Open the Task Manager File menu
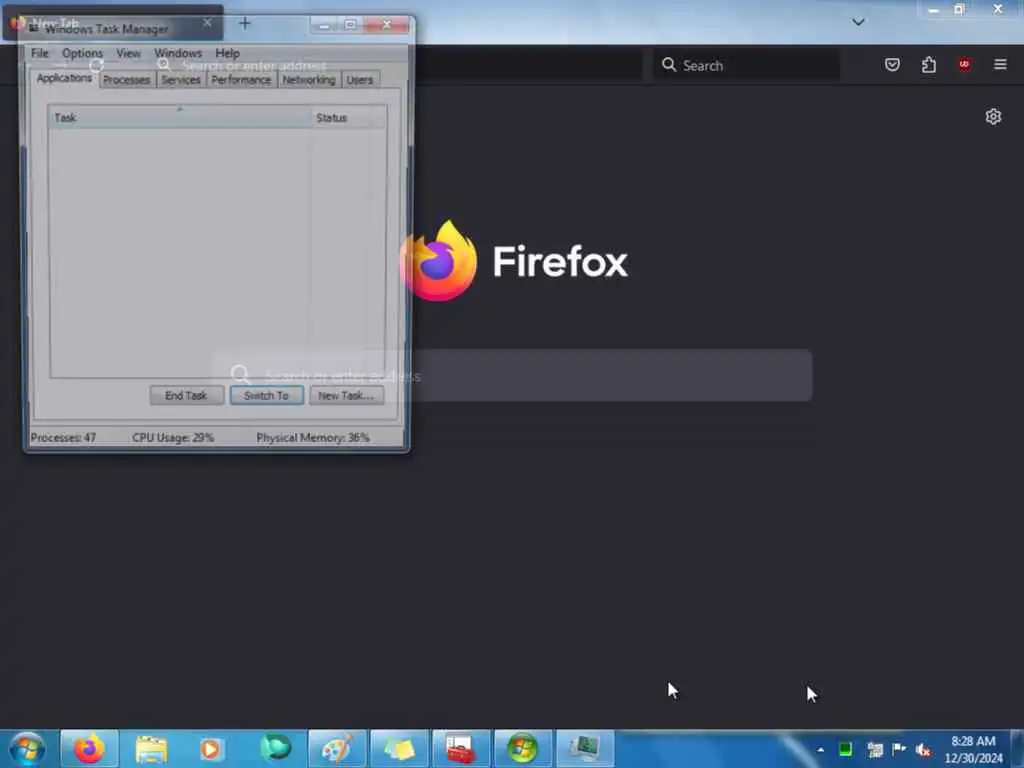The image size is (1024, 768). tap(40, 54)
